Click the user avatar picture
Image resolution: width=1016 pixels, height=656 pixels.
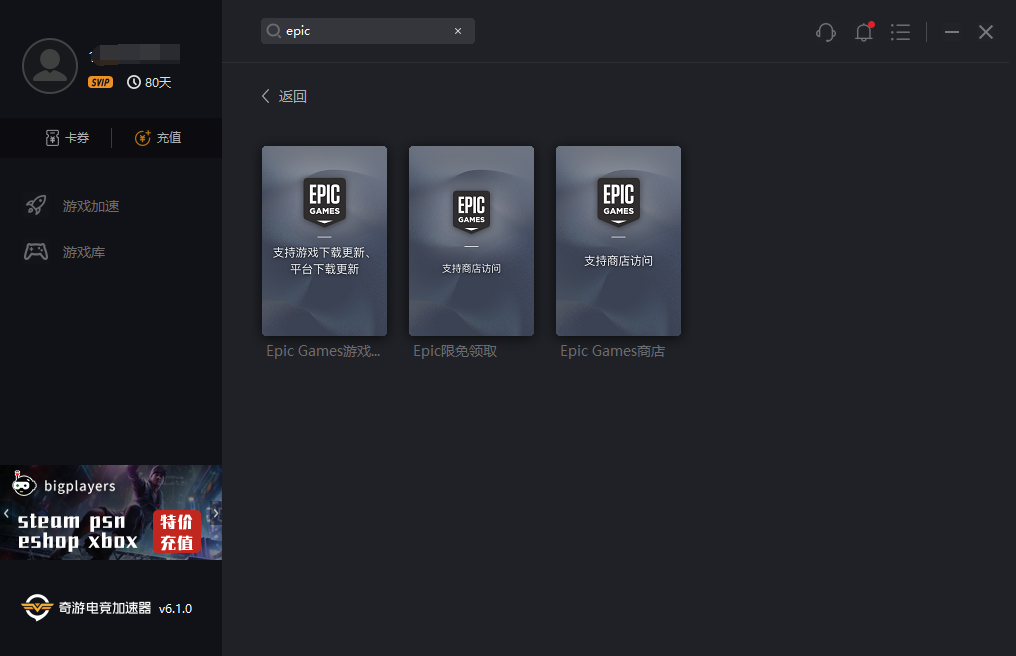pyautogui.click(x=50, y=66)
